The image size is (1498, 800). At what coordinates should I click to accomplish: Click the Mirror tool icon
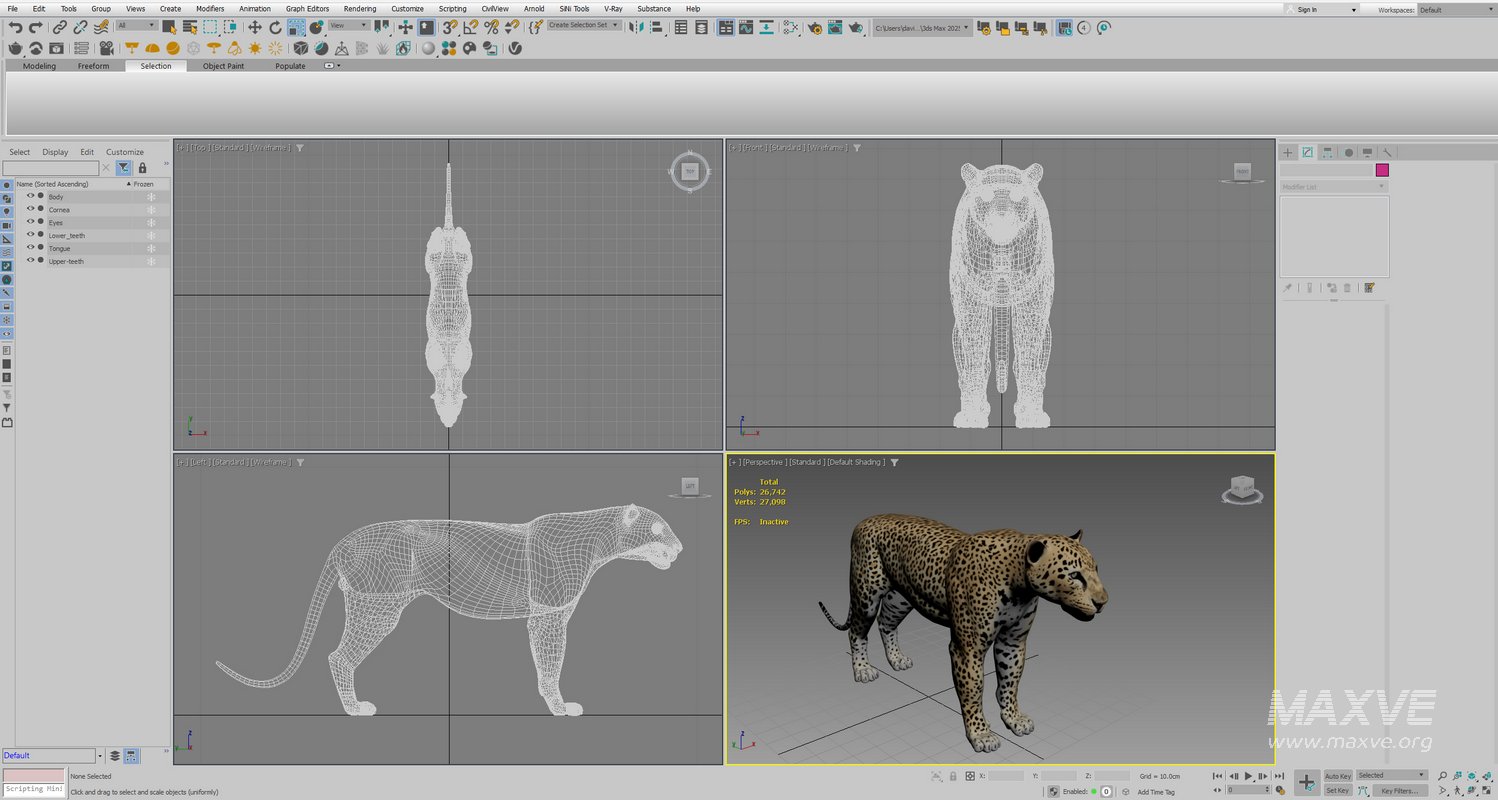coord(635,27)
